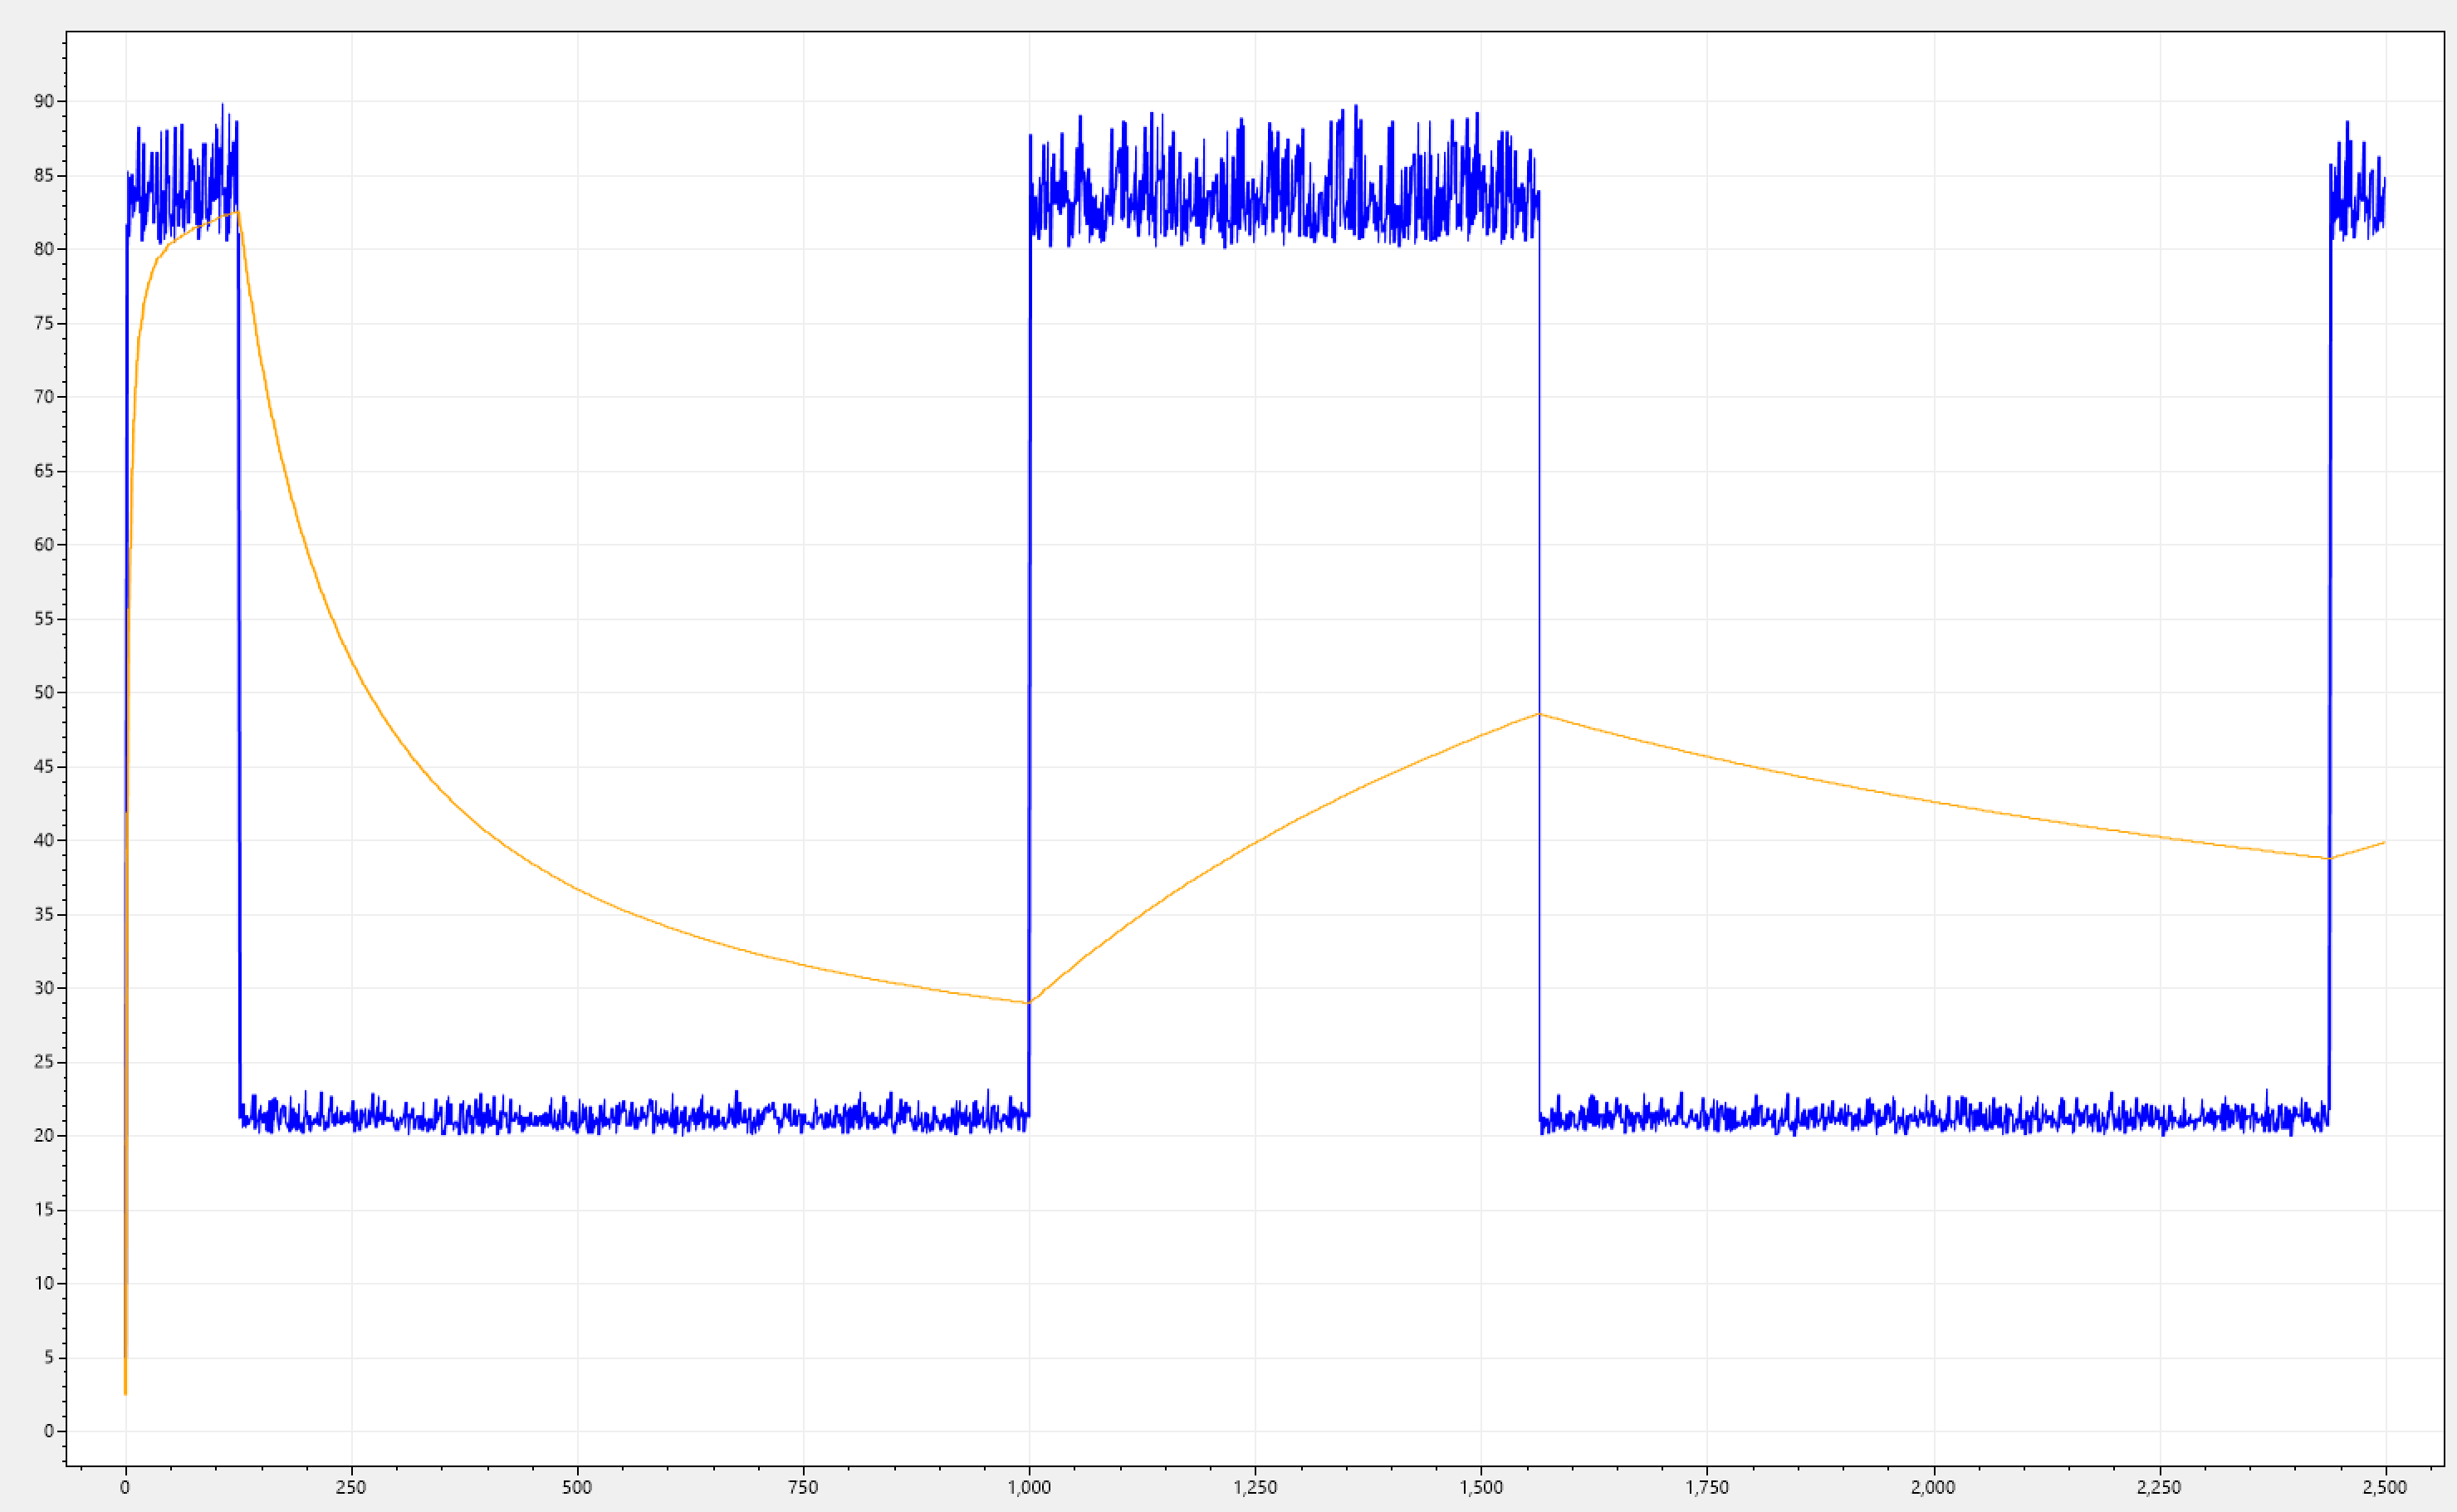Click the y-axis label 50
The height and width of the screenshot is (1512, 2457).
(x=44, y=692)
